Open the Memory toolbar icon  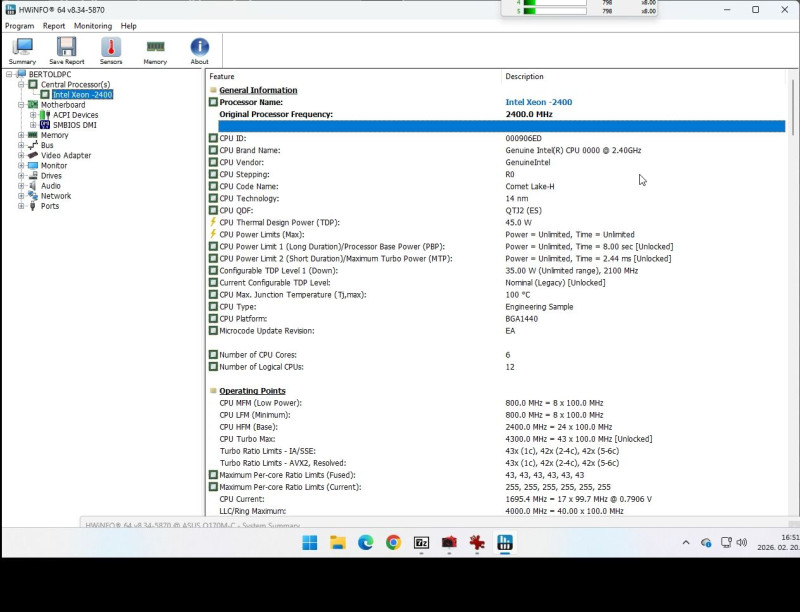pos(155,50)
